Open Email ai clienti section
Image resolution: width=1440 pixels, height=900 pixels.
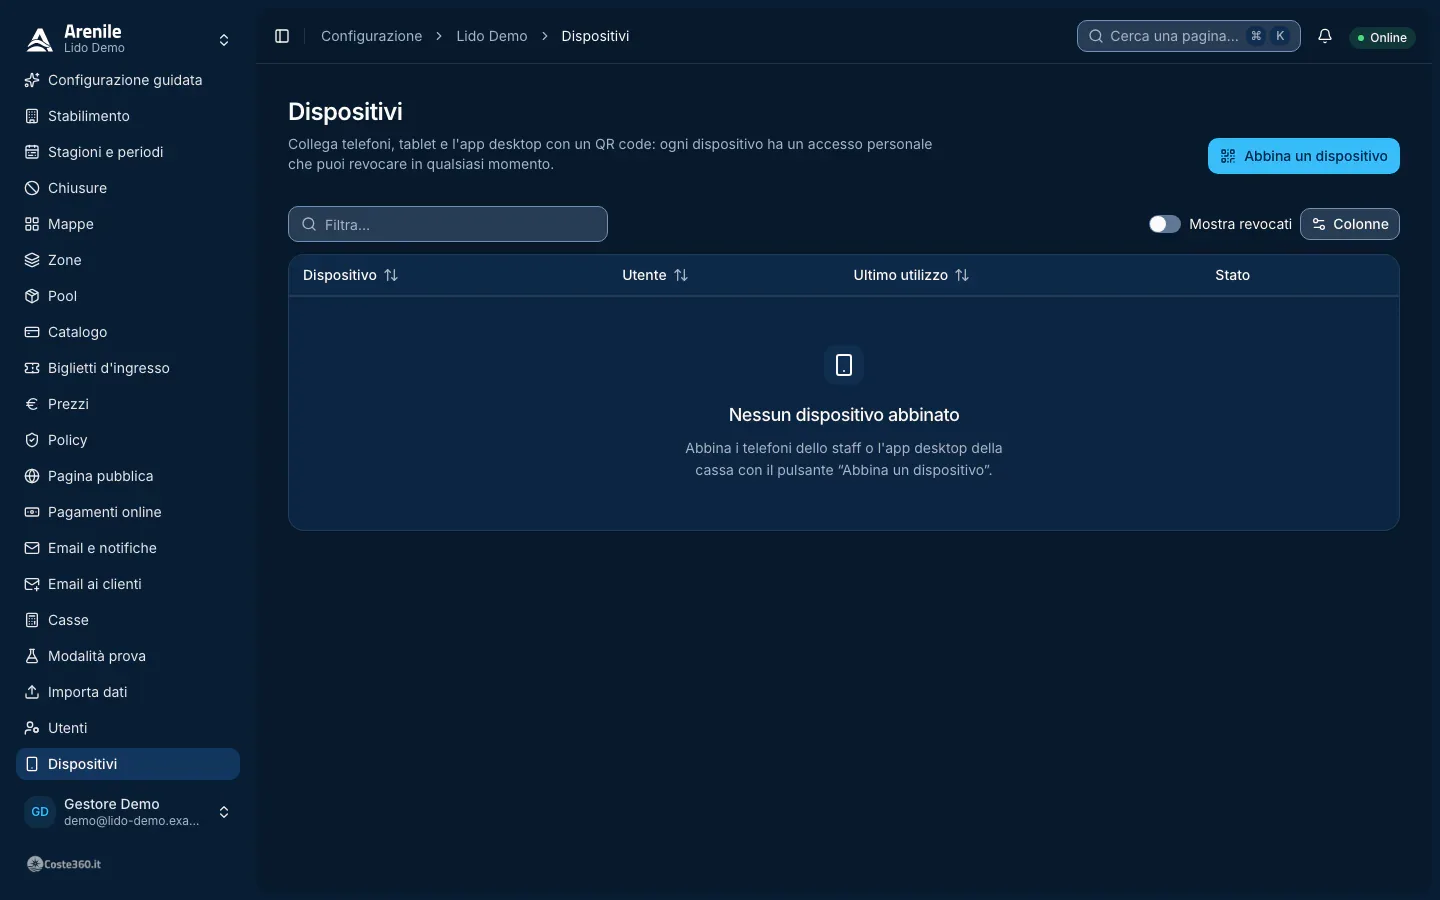(x=128, y=584)
